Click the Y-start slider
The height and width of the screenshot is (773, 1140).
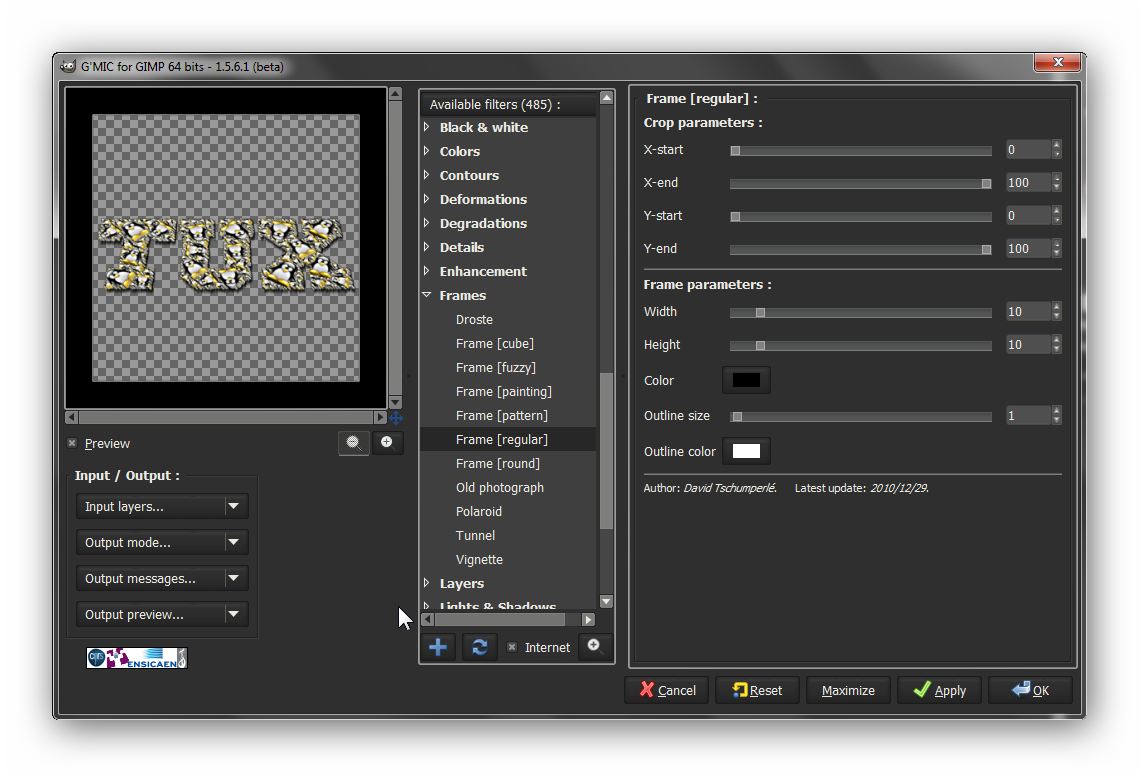click(x=861, y=216)
